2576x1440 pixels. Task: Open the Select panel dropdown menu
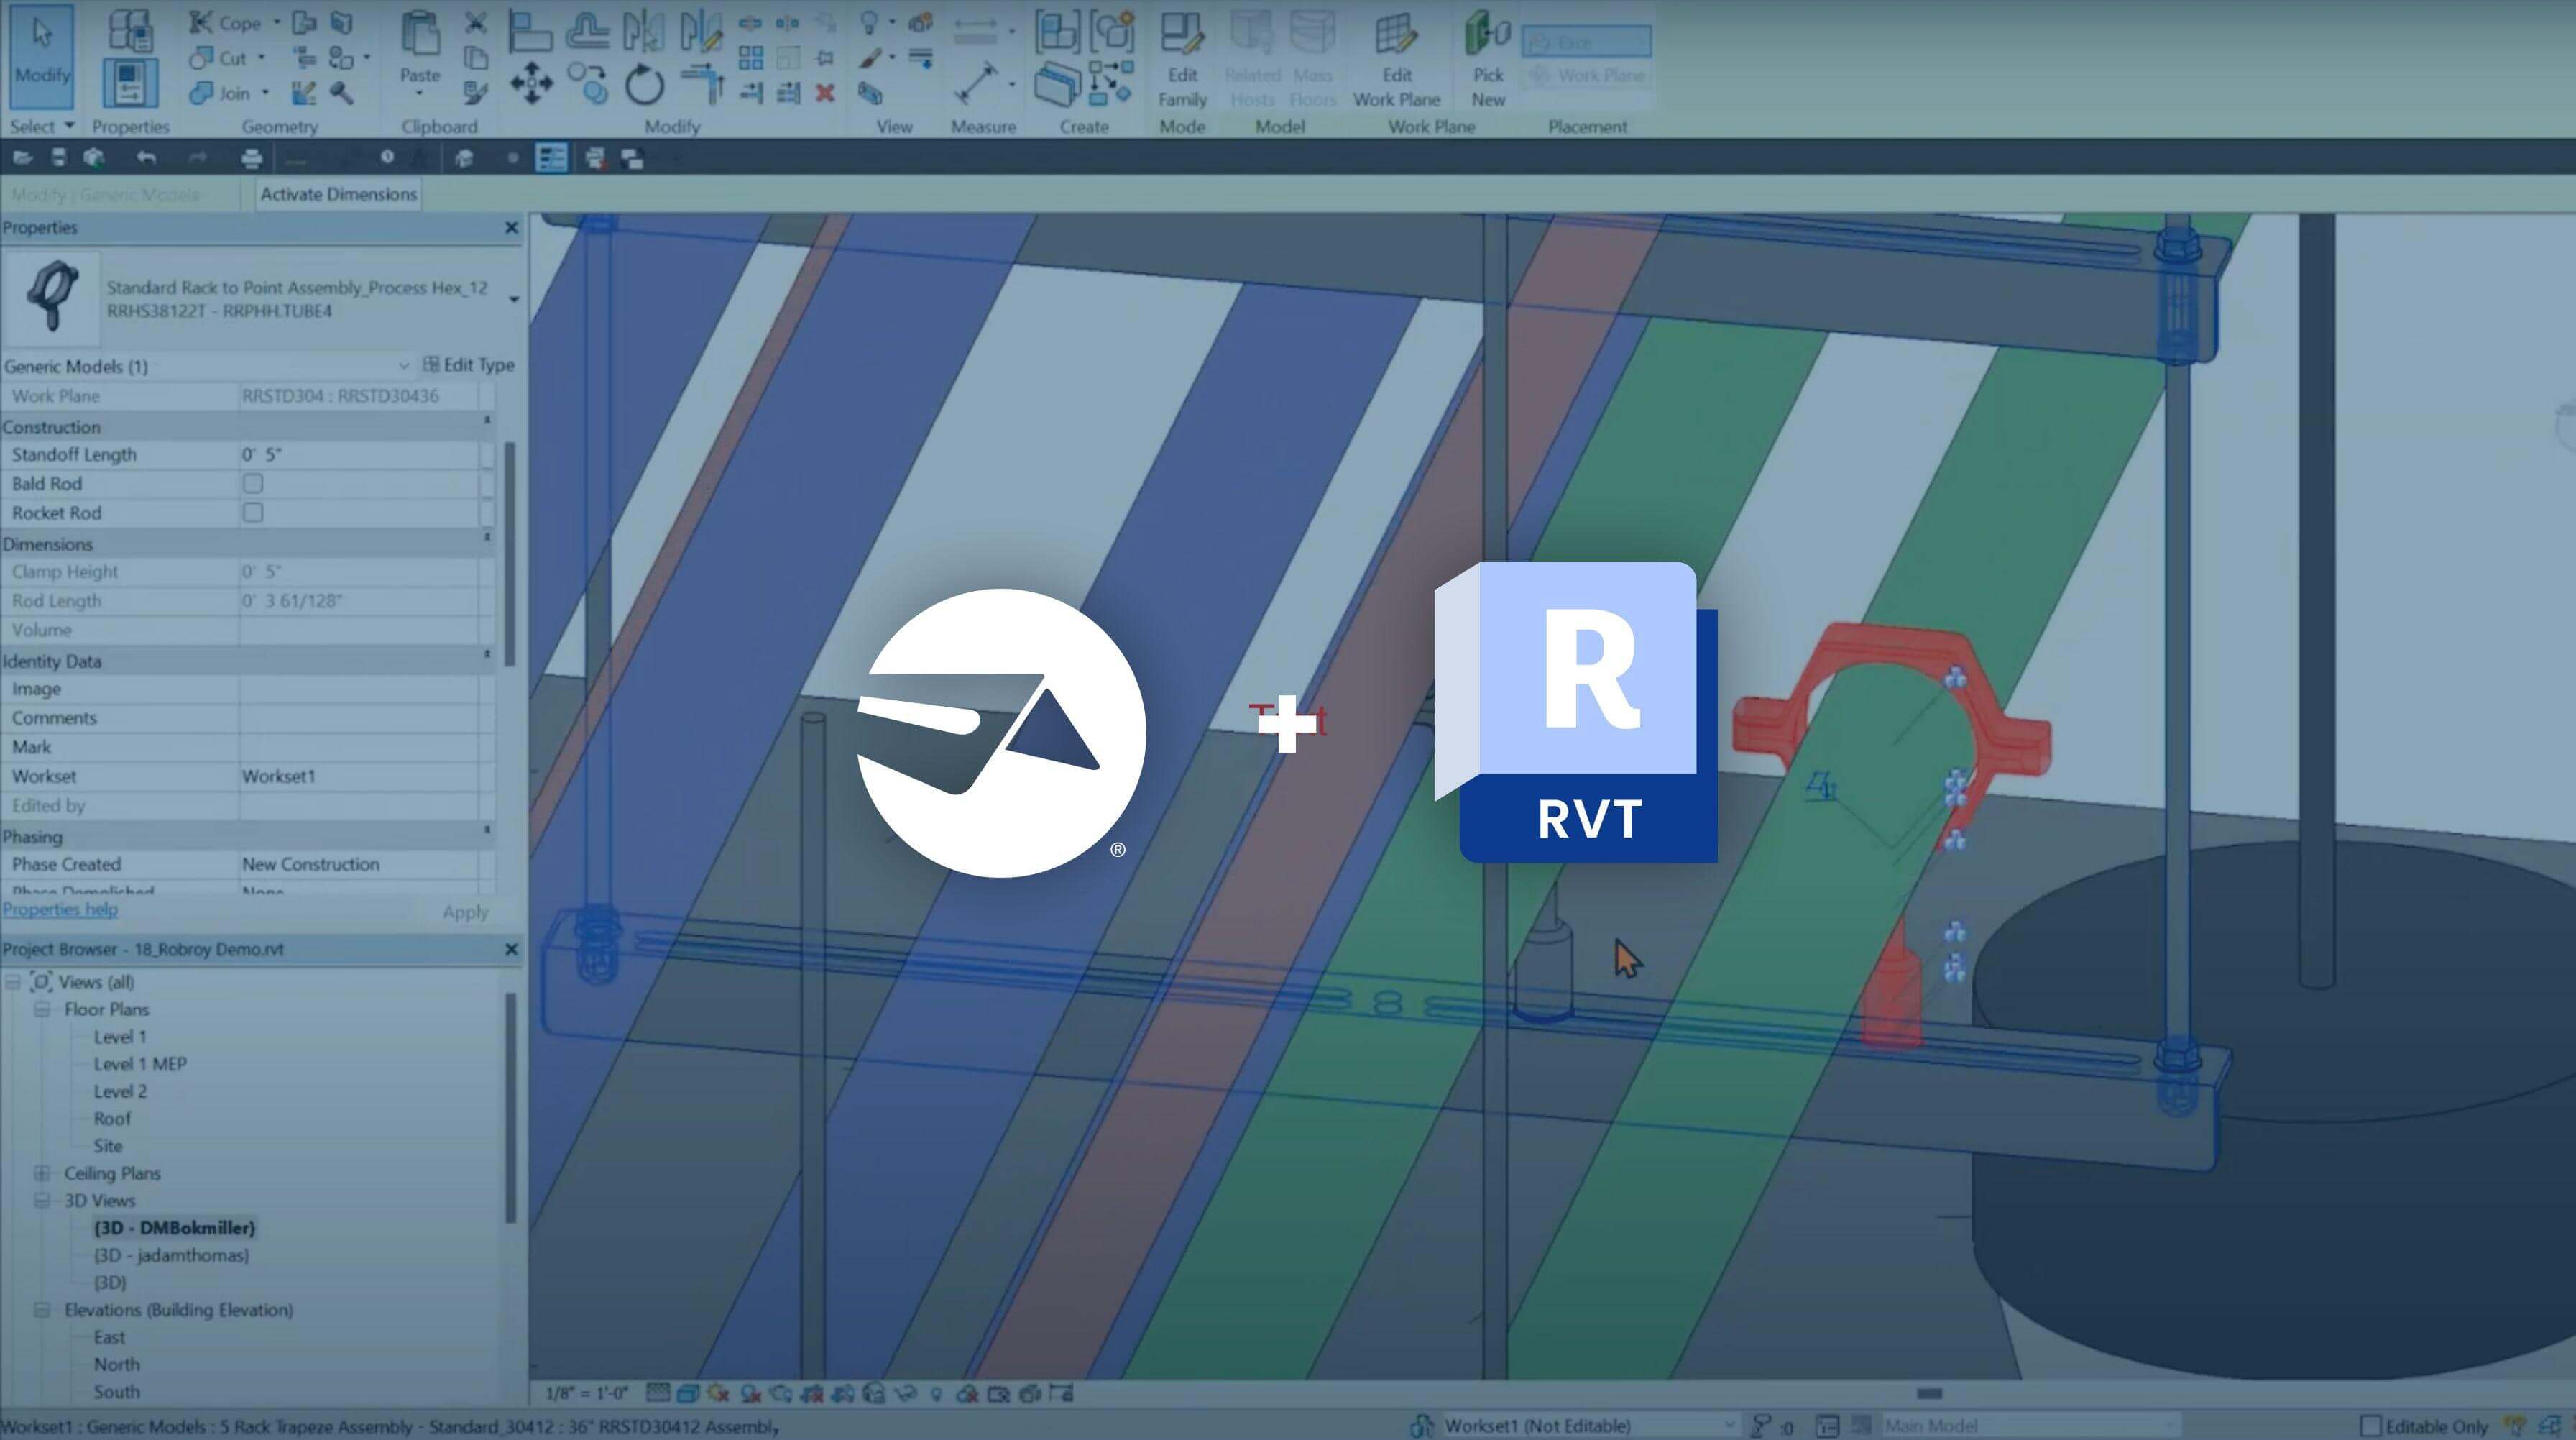[x=68, y=126]
